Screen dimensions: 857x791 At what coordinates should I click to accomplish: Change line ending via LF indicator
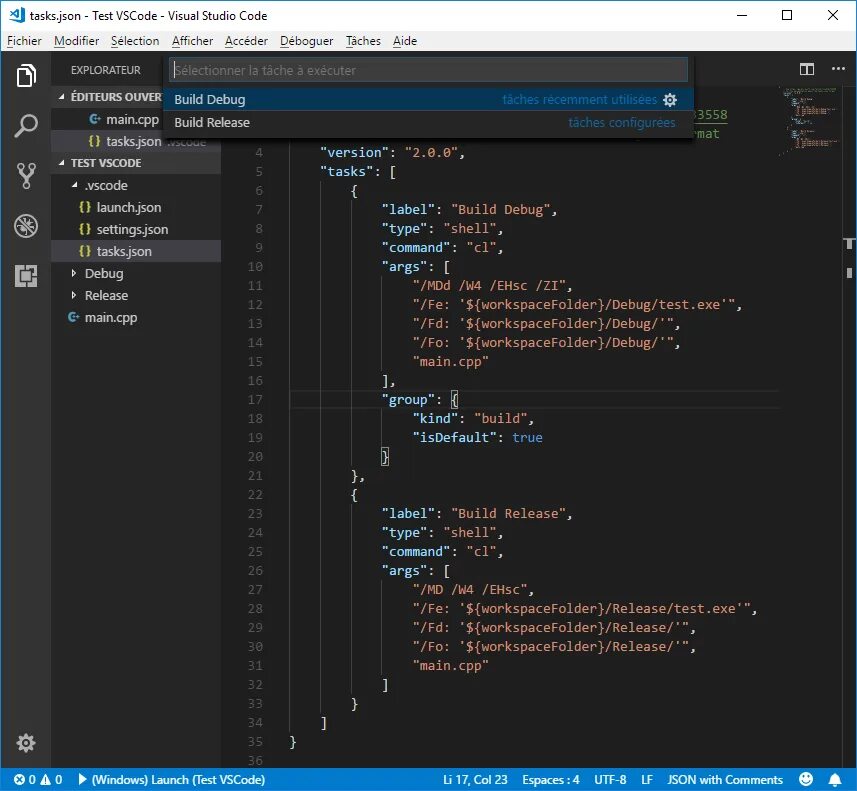[647, 780]
